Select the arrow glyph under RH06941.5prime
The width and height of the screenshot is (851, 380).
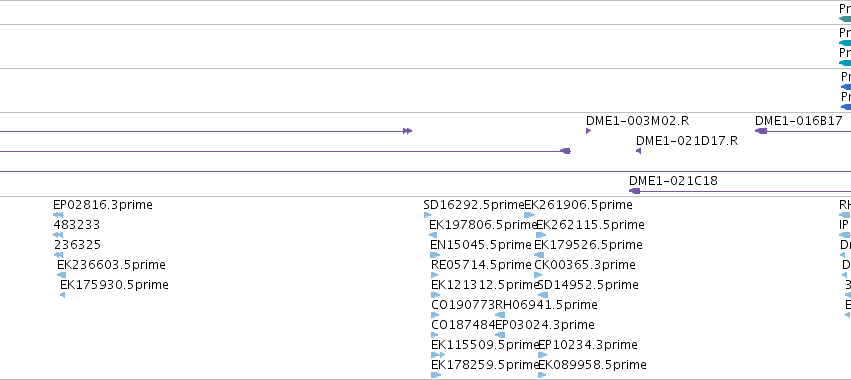[500, 315]
